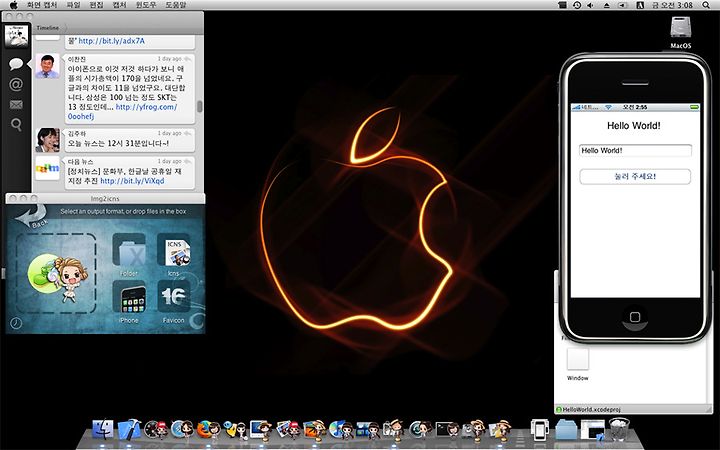The image size is (720, 450).
Task: Open the http://bit.ly/ViXqd link
Action: click(x=132, y=181)
